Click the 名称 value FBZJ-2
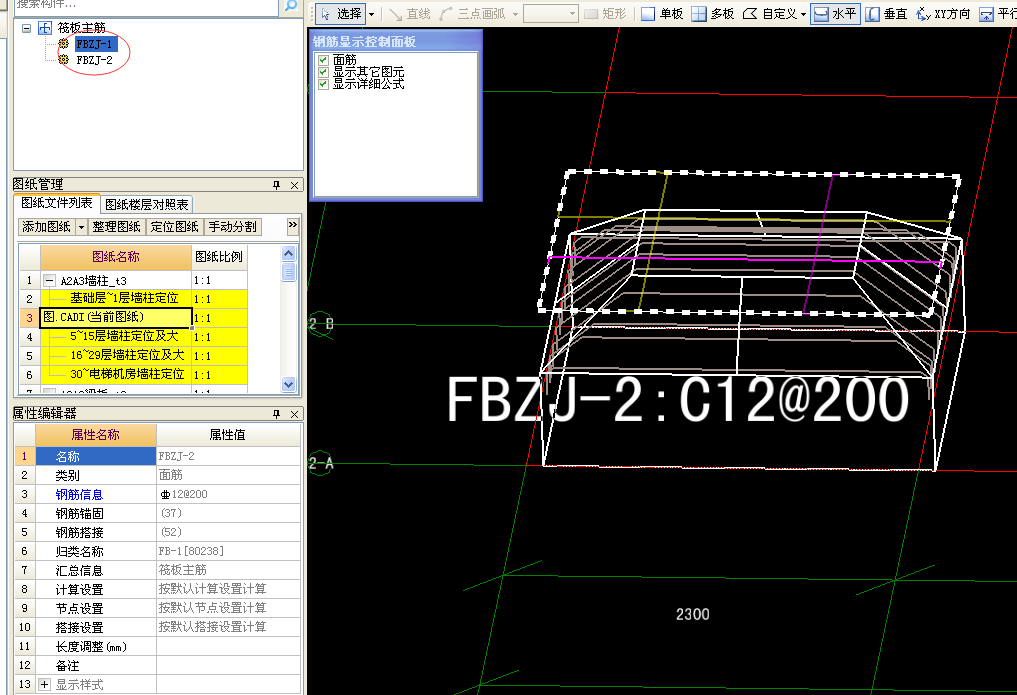The image size is (1017, 695). 228,456
